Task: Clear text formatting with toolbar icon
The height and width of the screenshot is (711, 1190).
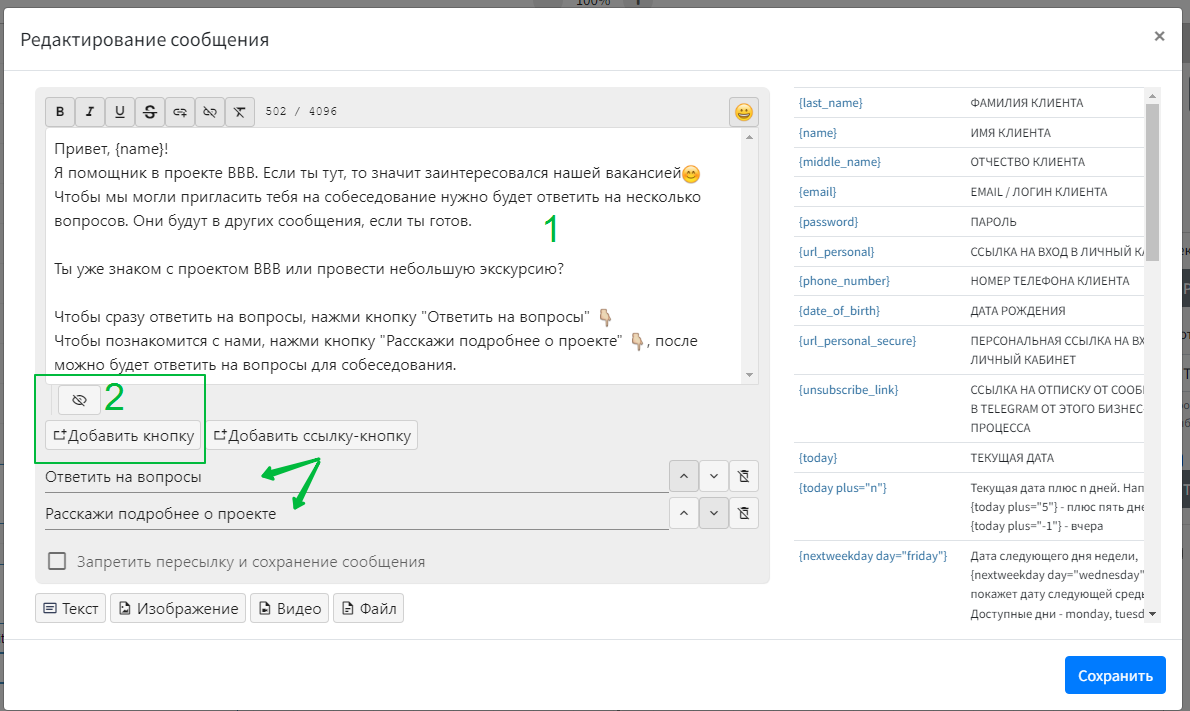Action: [x=240, y=112]
